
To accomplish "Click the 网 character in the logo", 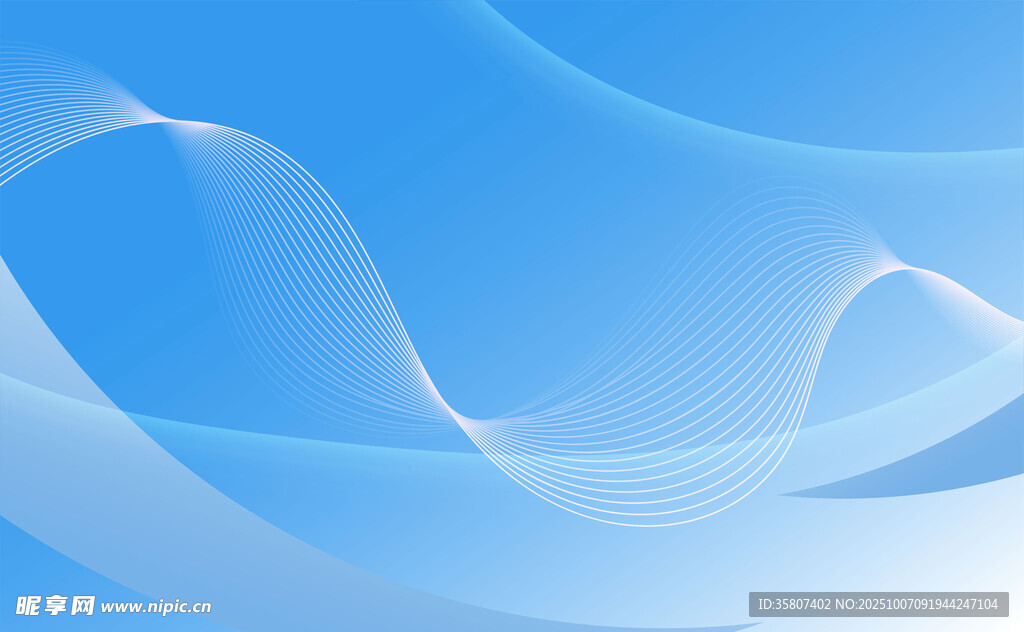I will click(83, 605).
